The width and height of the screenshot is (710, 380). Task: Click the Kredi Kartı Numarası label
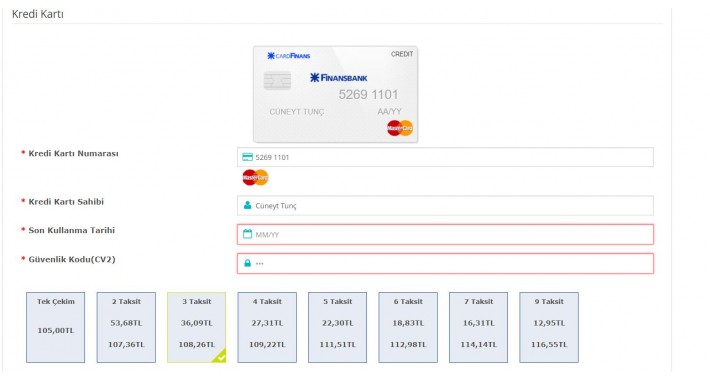point(73,154)
